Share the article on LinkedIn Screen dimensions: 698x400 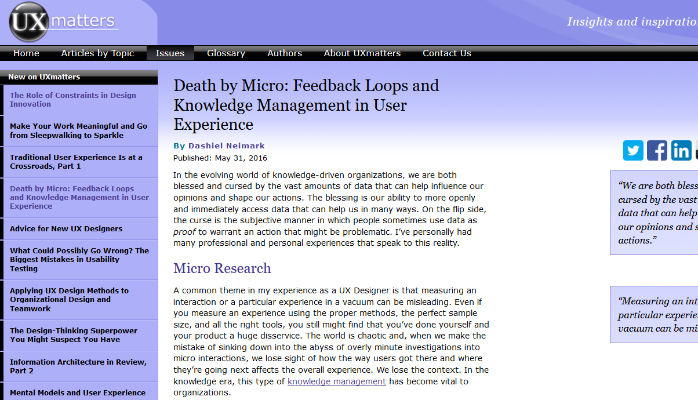[681, 150]
